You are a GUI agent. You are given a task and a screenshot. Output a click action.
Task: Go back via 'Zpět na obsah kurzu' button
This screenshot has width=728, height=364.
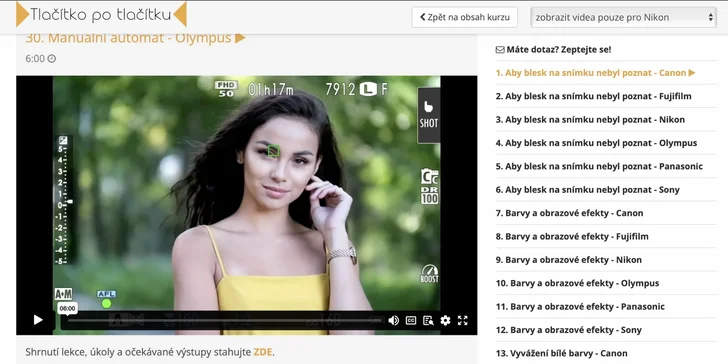pos(465,18)
